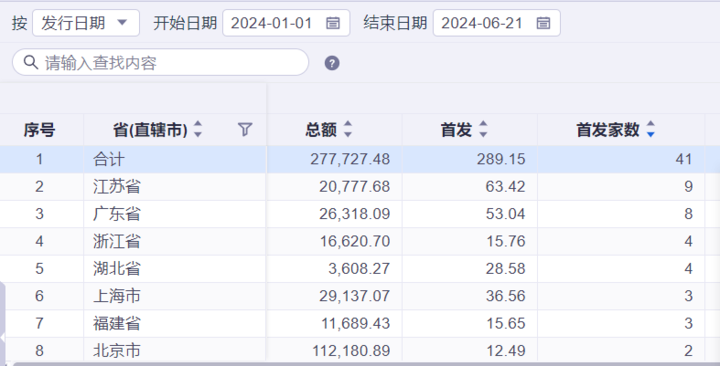Viewport: 720px width, 366px height.
Task: Click the 首发家数 total 41
Action: [x=684, y=159]
